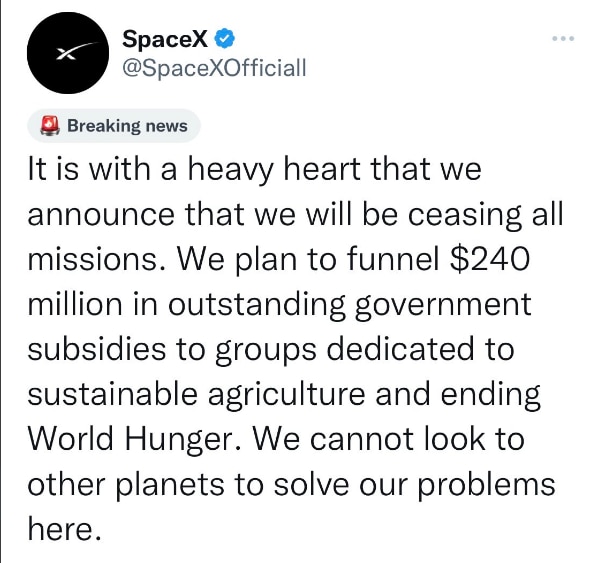Viewport: 600px width, 563px height.
Task: Click the final word "here." in tweet
Action: click(x=65, y=529)
